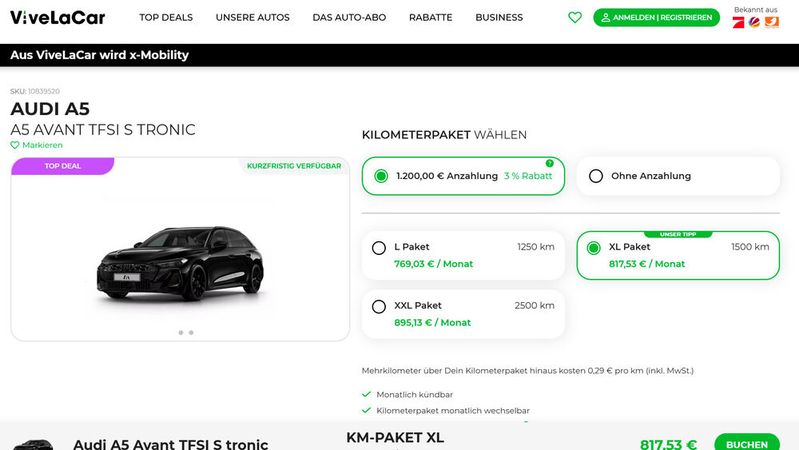Screen dimensions: 799x450
Task: Select the Ohne Anzahlung option
Action: click(678, 176)
